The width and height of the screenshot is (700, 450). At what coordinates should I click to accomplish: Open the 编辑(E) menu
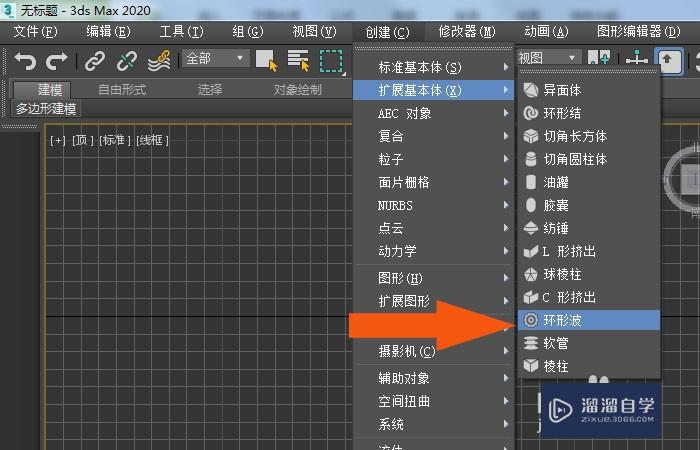point(108,32)
